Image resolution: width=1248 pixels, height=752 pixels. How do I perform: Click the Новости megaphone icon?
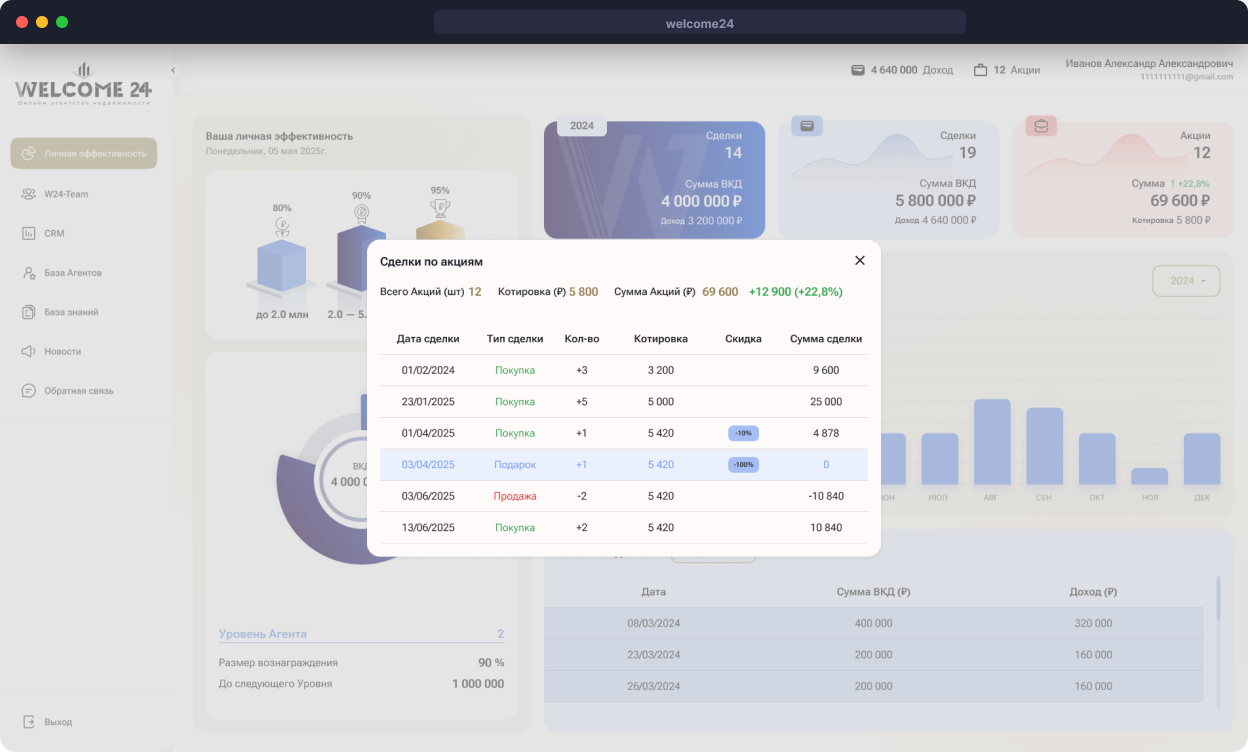(29, 351)
